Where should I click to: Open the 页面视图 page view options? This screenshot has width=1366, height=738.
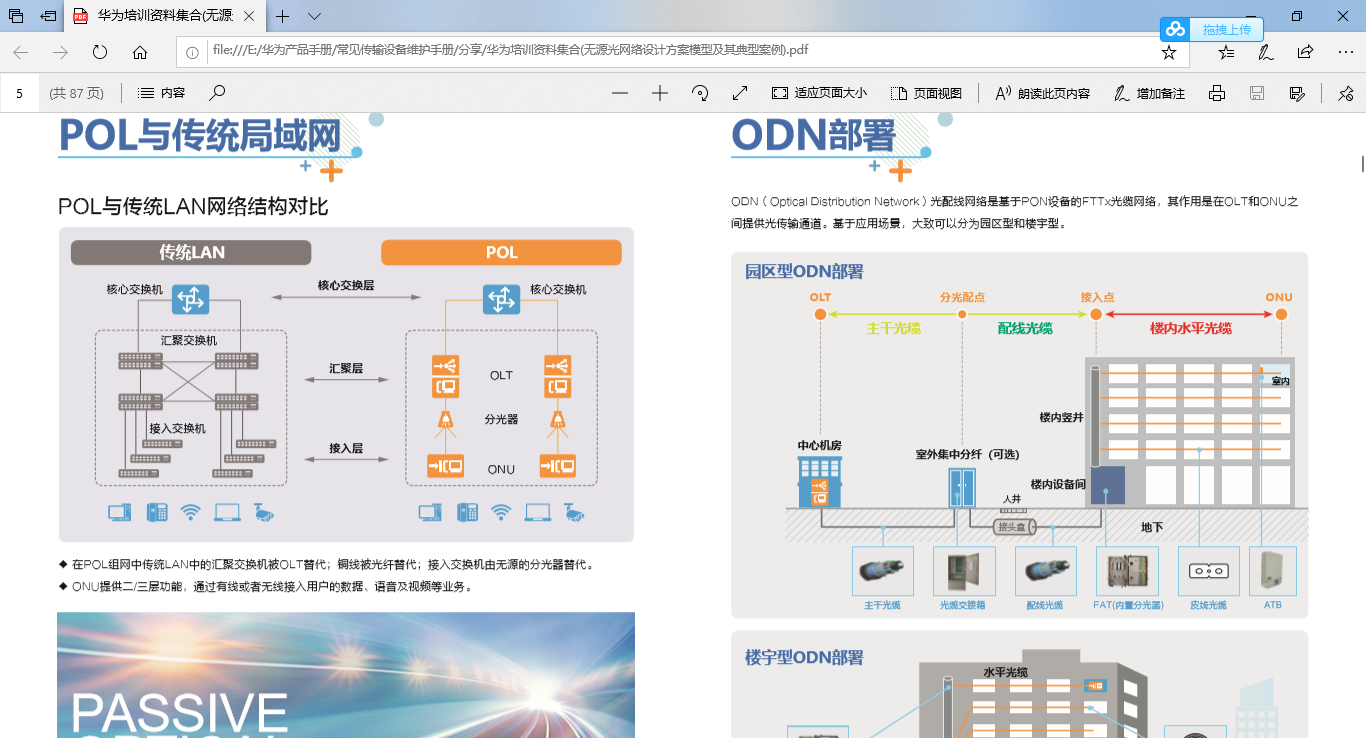(x=926, y=93)
